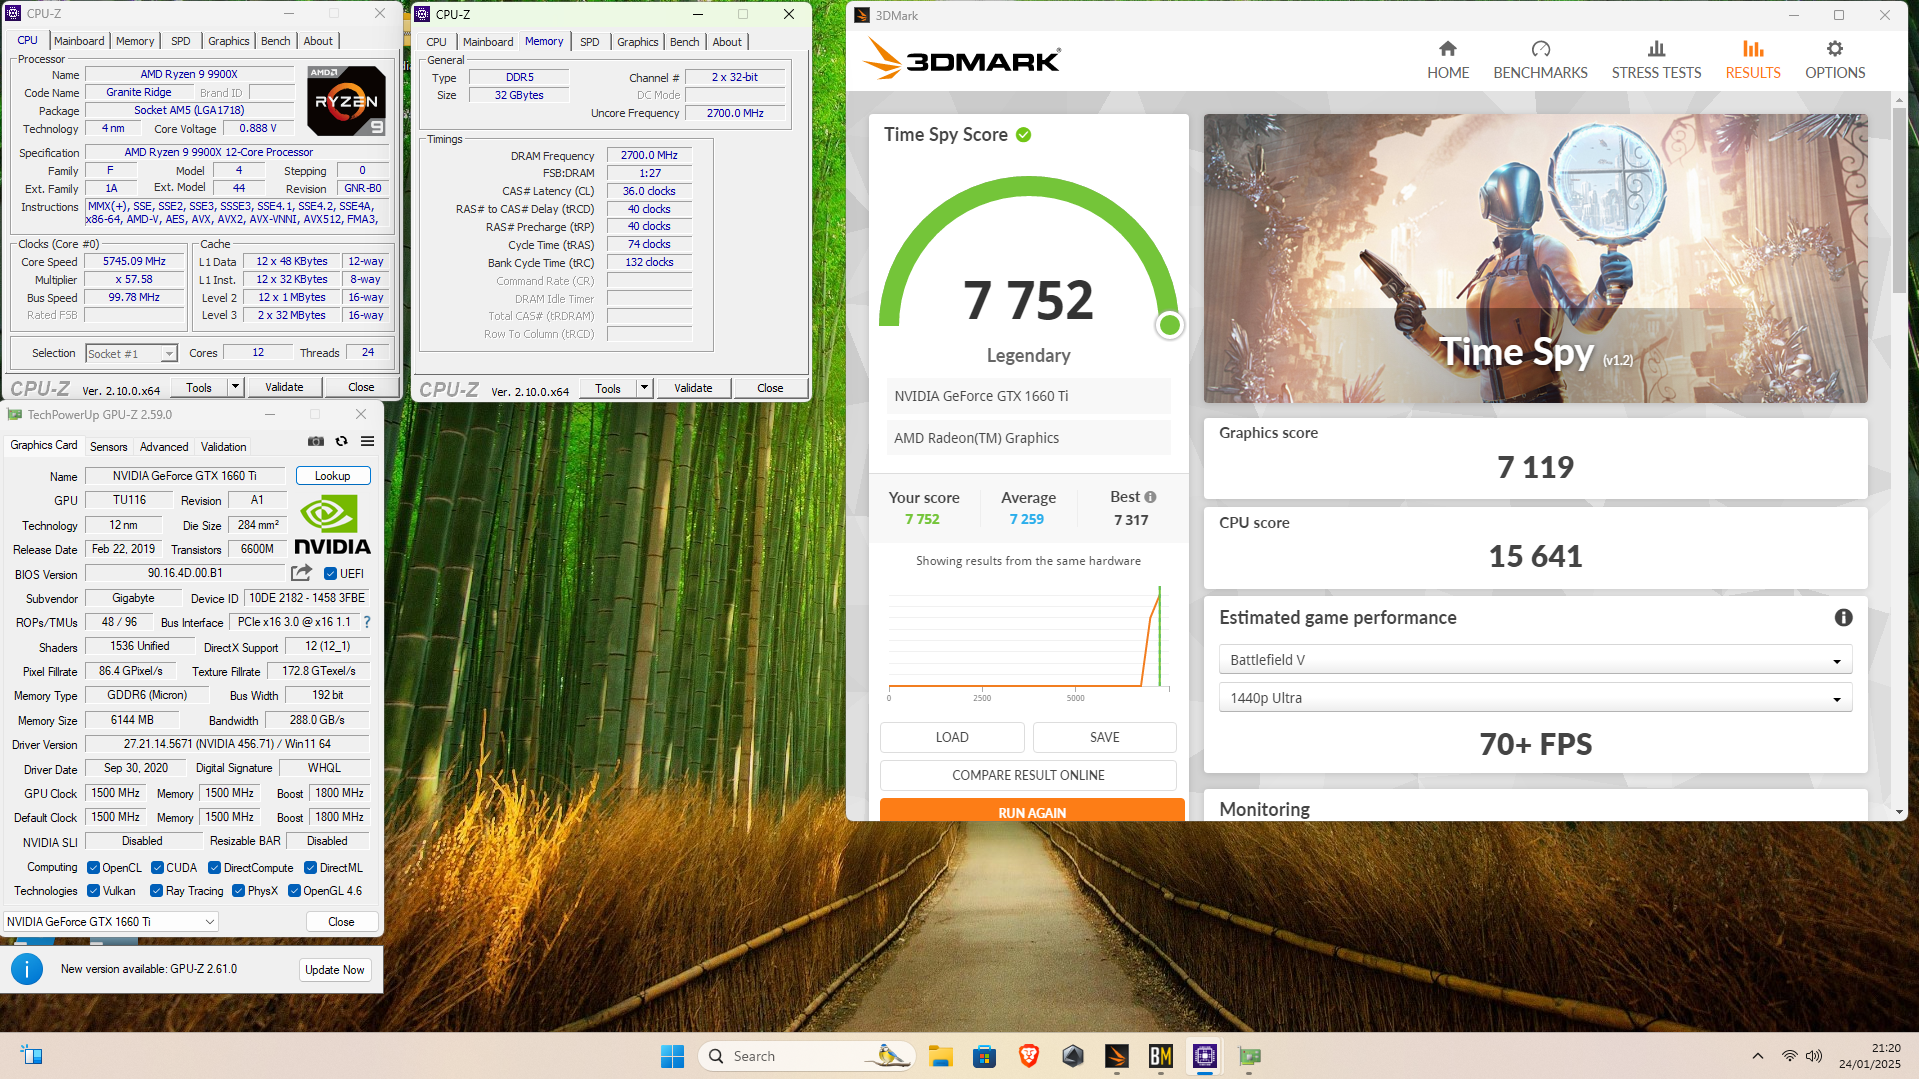Image resolution: width=1919 pixels, height=1079 pixels.
Task: Click the 3DMark vertical scrollbar thumb
Action: 1899,200
